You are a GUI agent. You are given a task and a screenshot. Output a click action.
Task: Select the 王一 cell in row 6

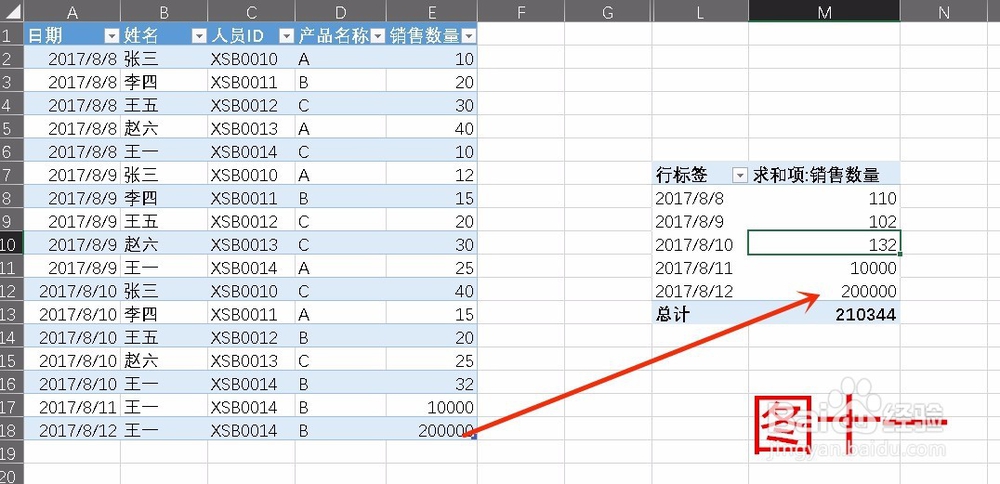point(164,152)
